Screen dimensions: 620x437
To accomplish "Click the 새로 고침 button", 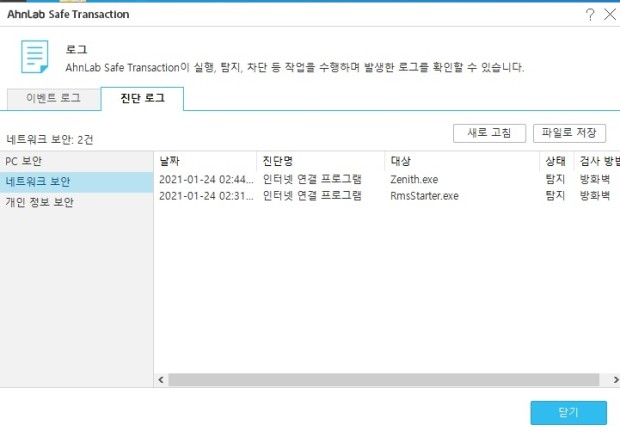I will [x=489, y=133].
